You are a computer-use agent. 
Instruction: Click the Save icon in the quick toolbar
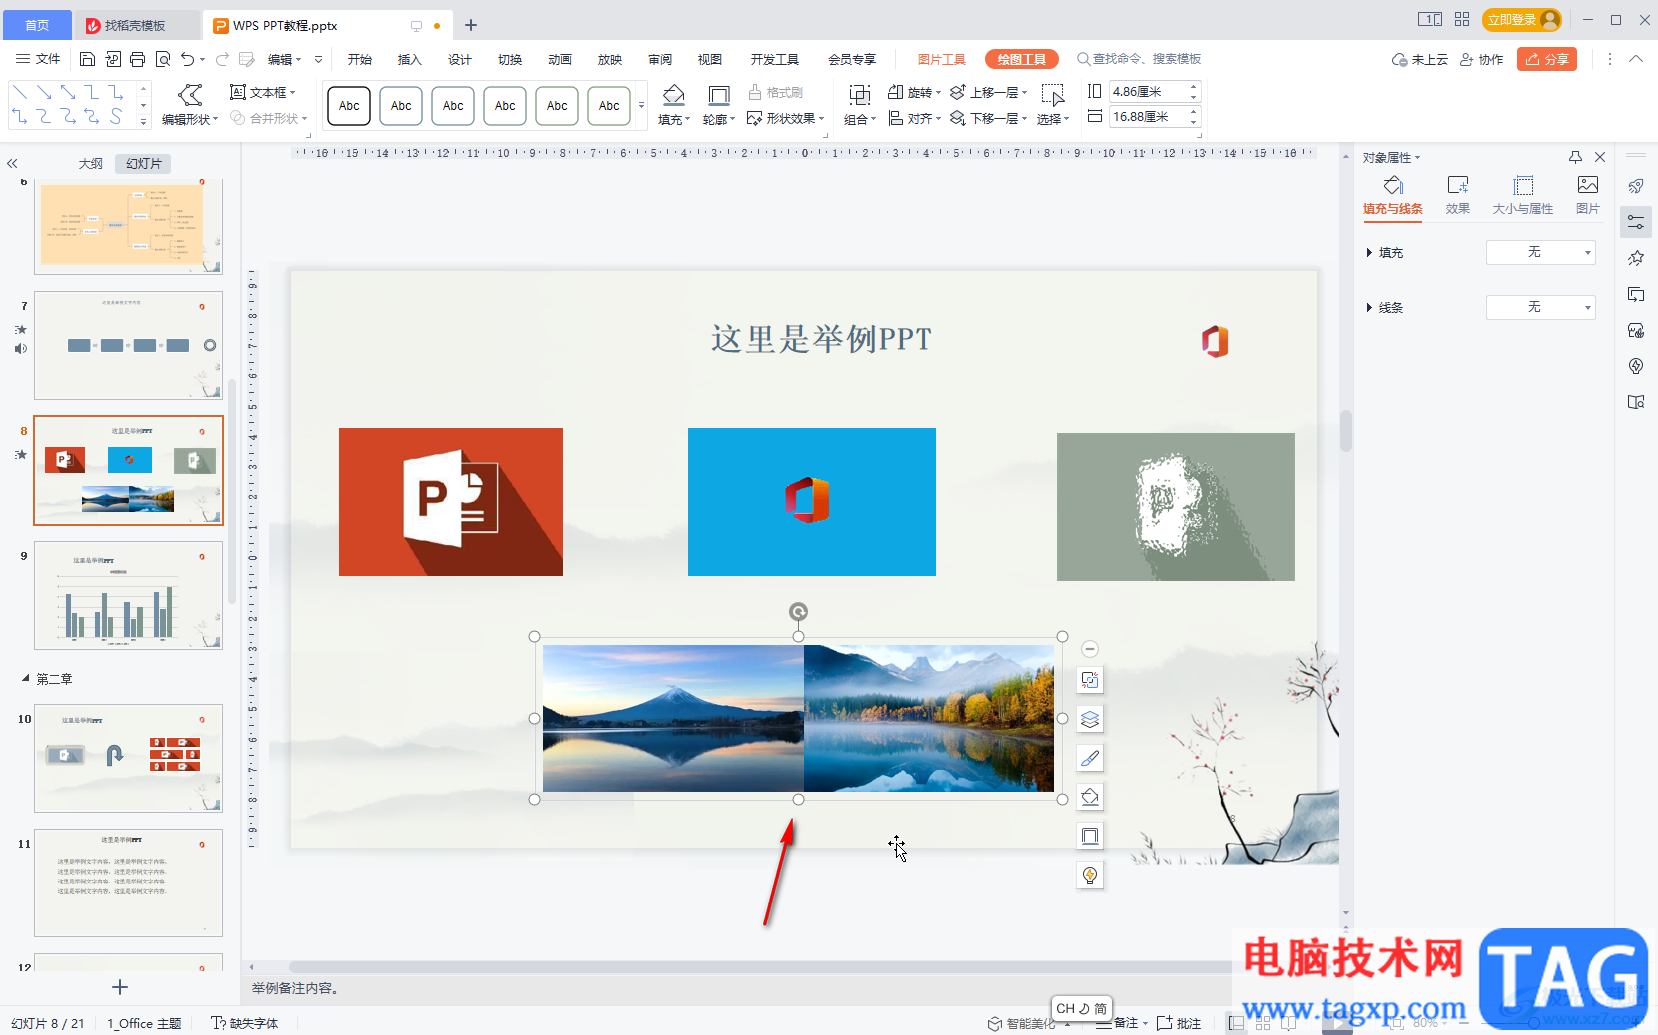pos(87,59)
